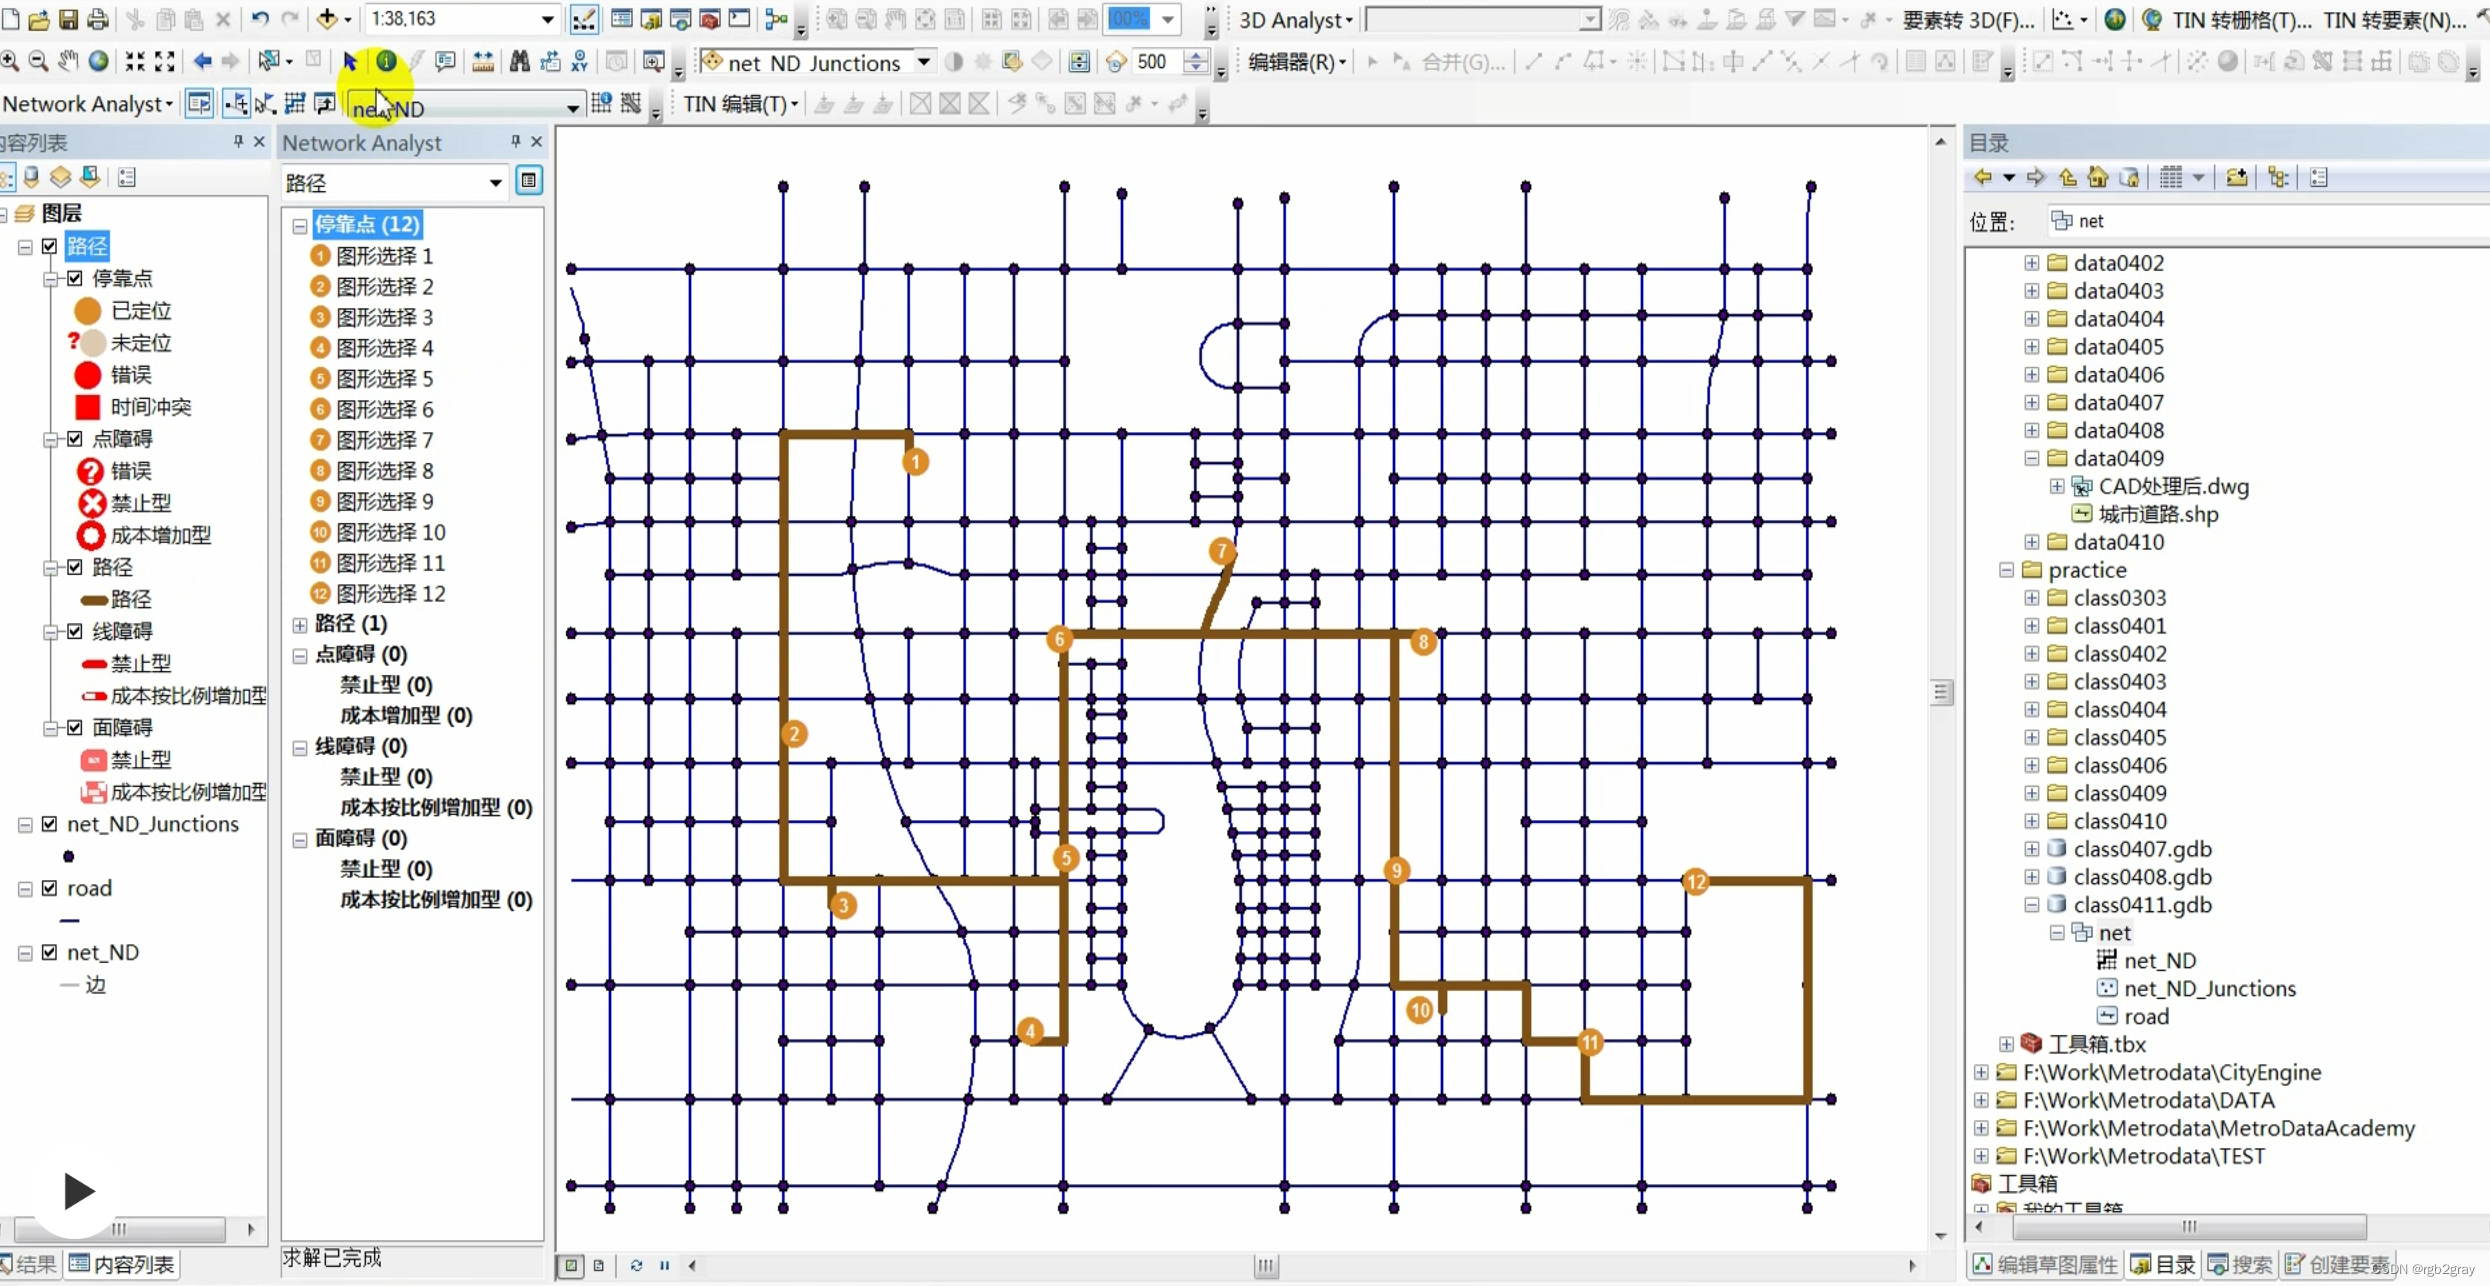Open Network Analyst window toggle icon
This screenshot has width=2490, height=1286.
click(199, 103)
